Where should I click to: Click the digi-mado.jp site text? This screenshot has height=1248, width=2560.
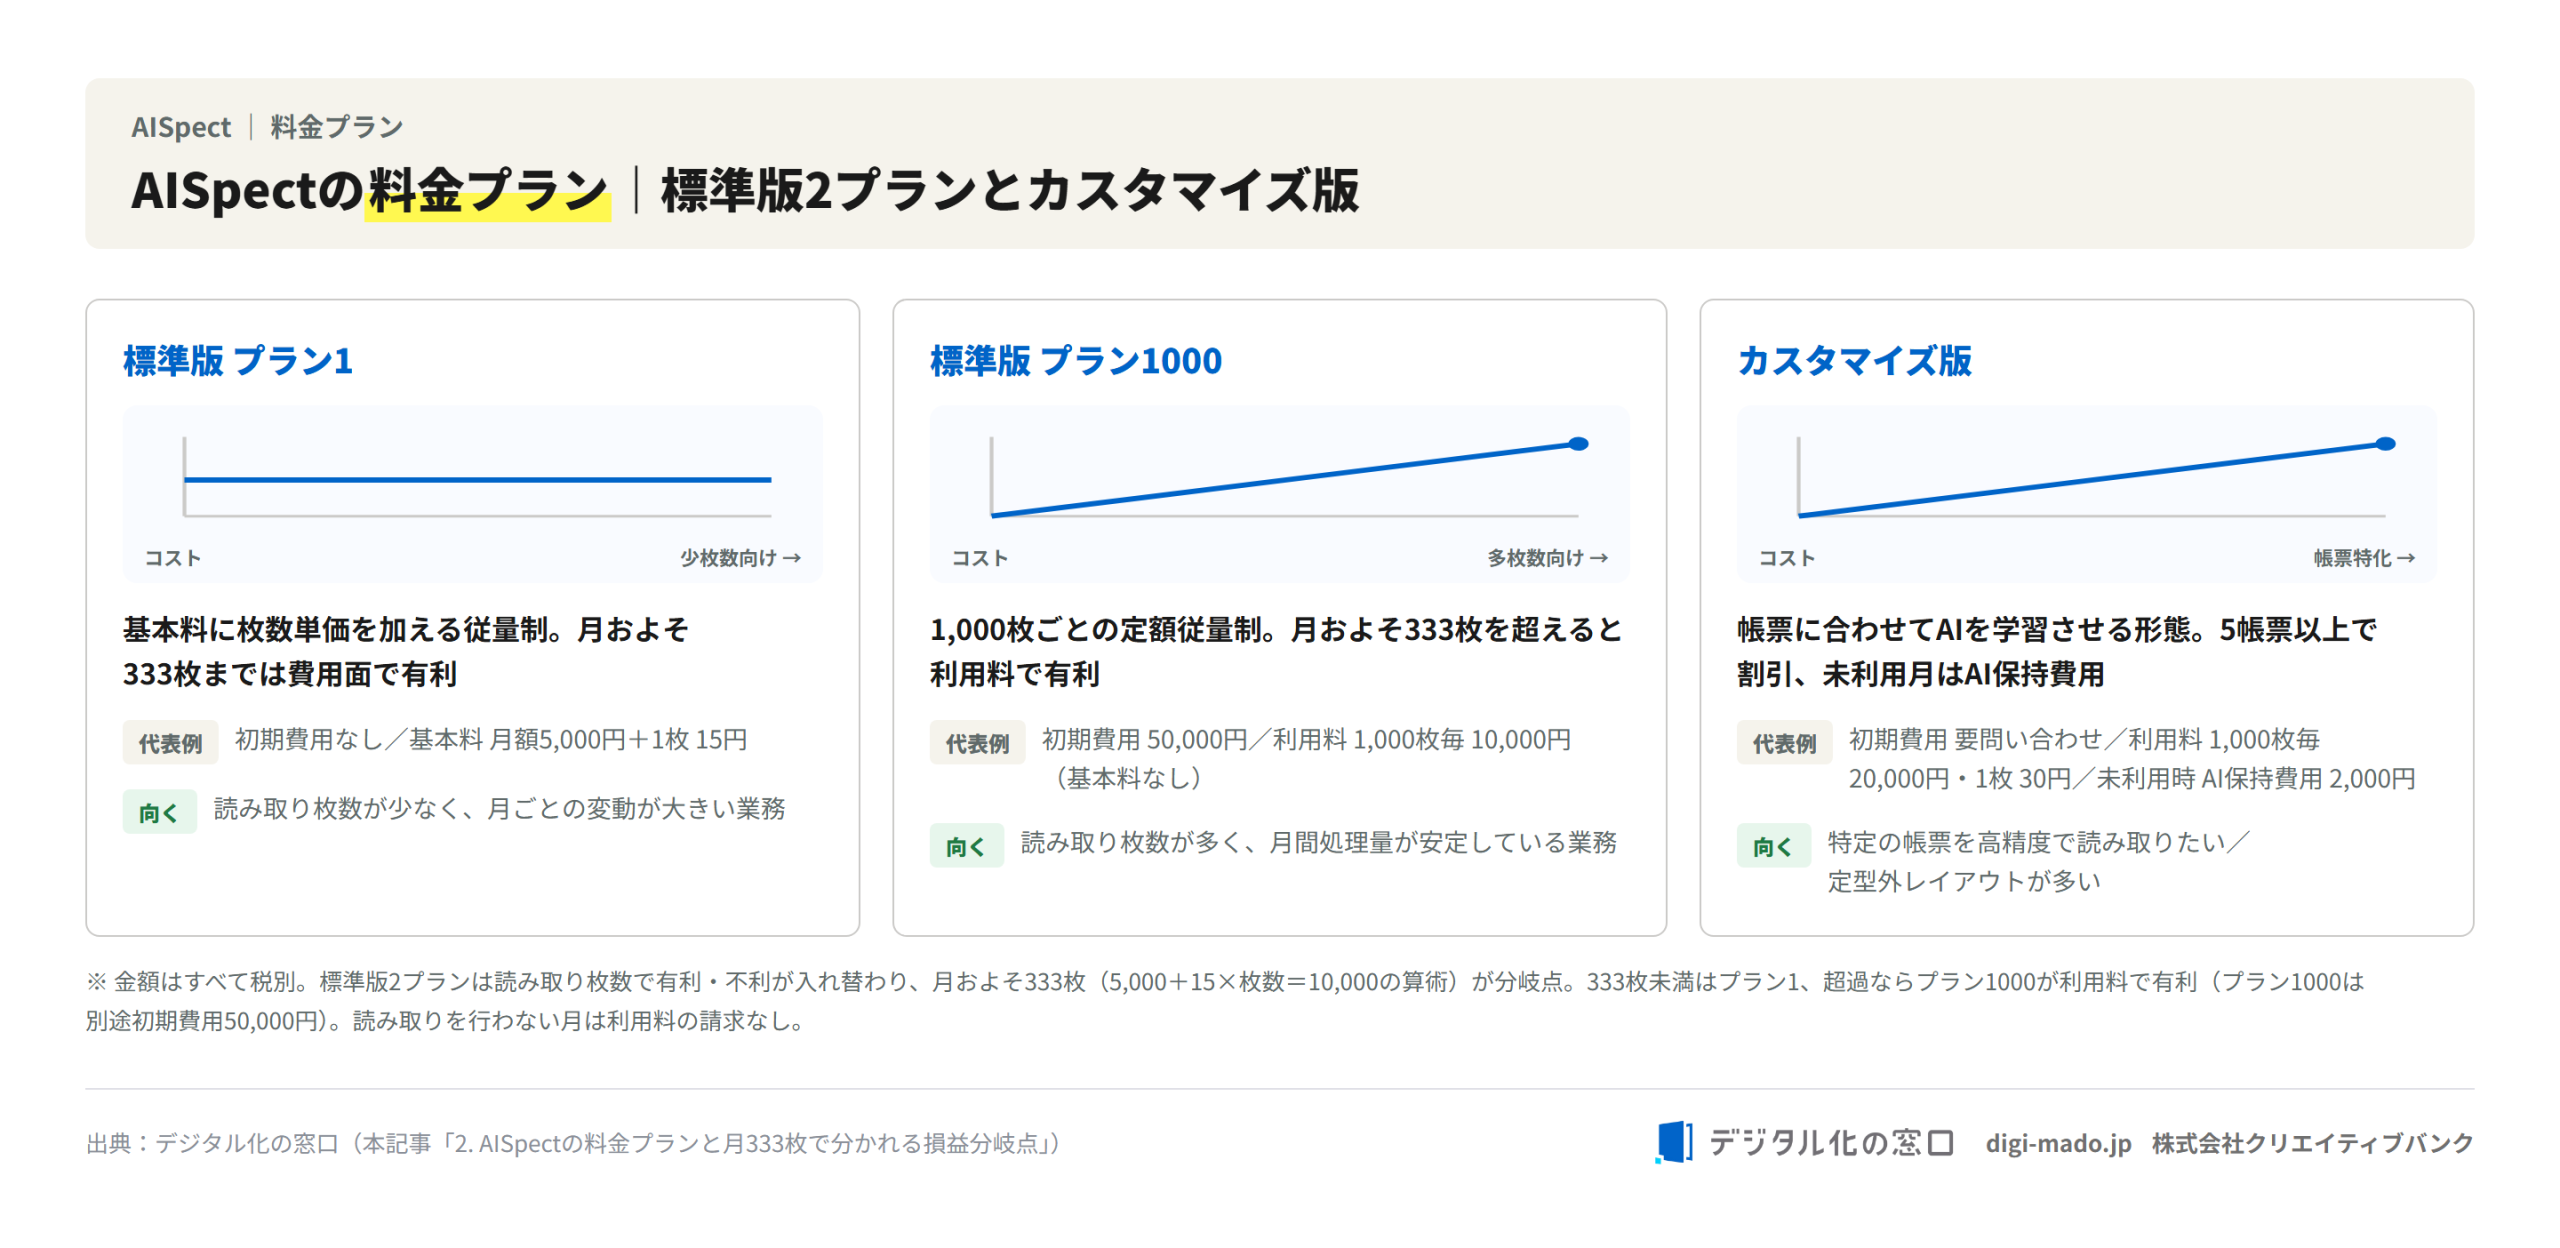[2057, 1142]
